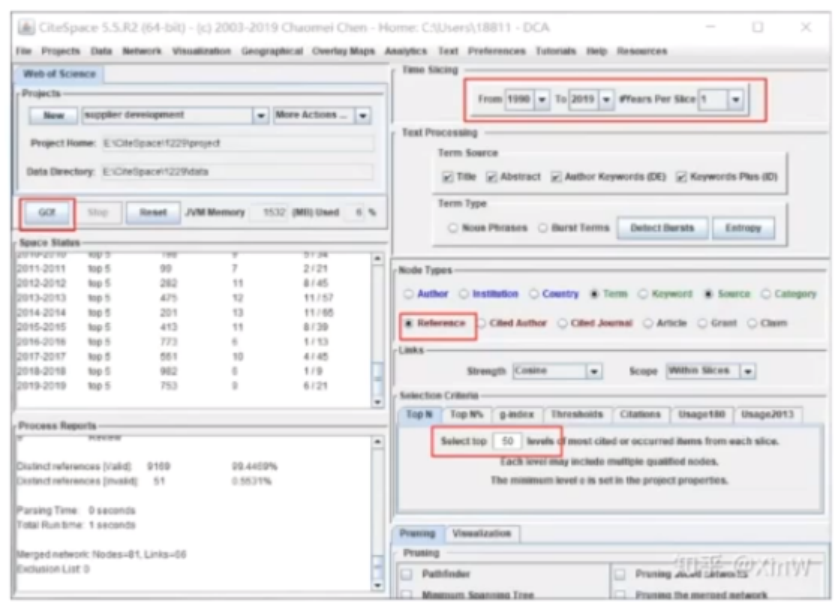
Task: Open the Network menu
Action: tap(142, 51)
